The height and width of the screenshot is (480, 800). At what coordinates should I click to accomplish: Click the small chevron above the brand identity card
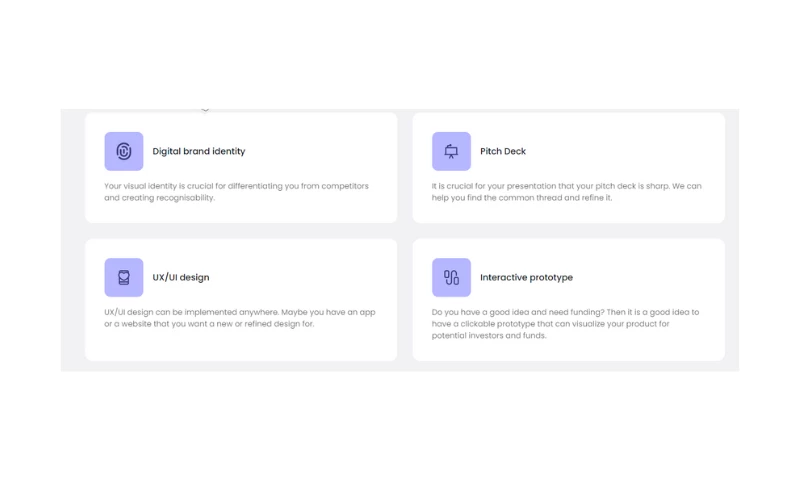205,109
